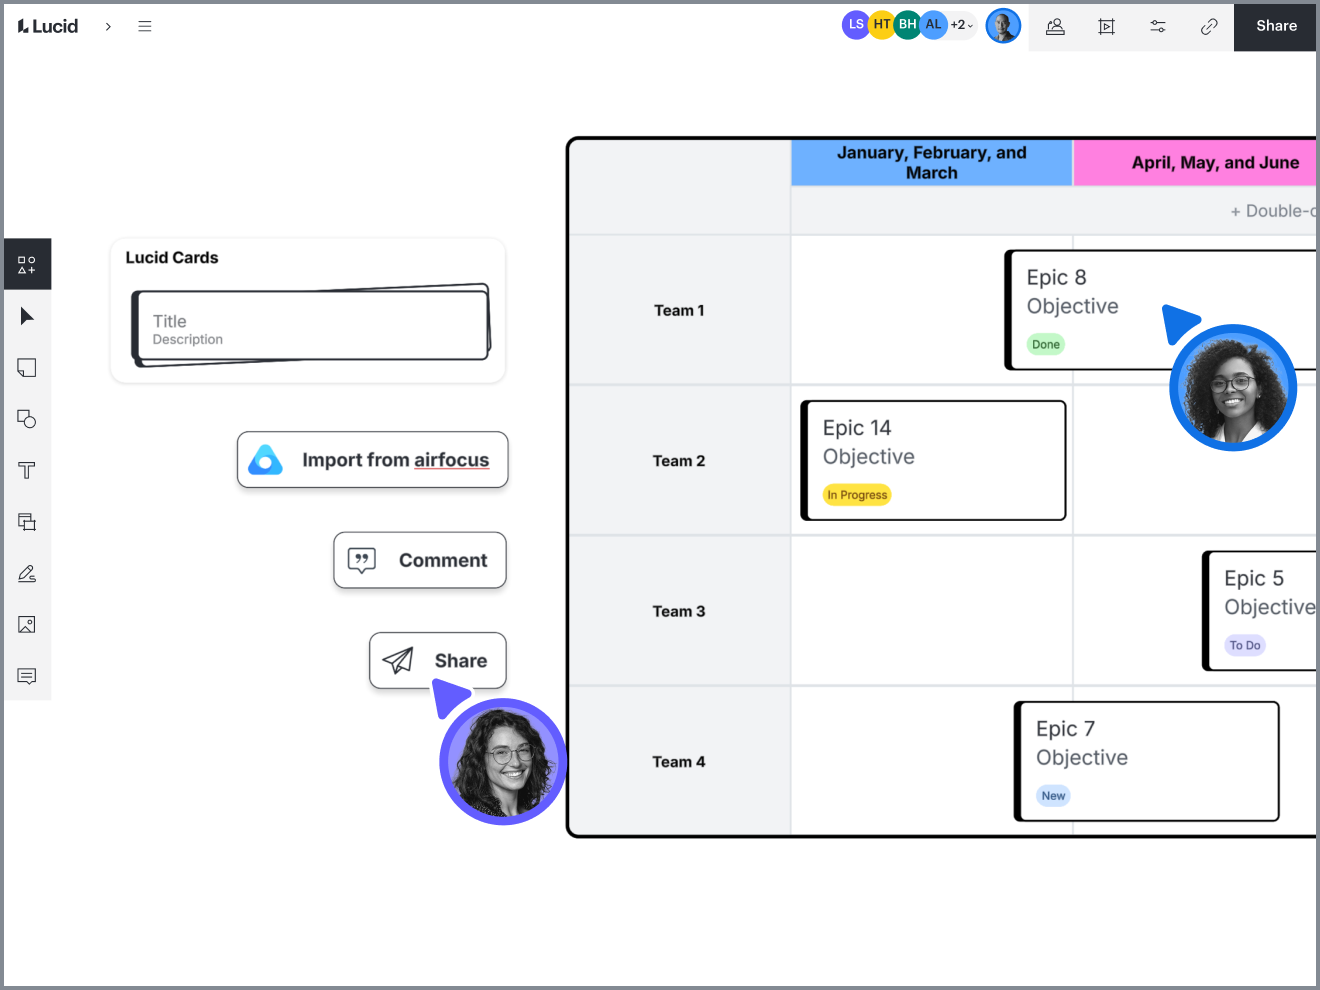Click the dark Share button in header

click(x=1276, y=26)
